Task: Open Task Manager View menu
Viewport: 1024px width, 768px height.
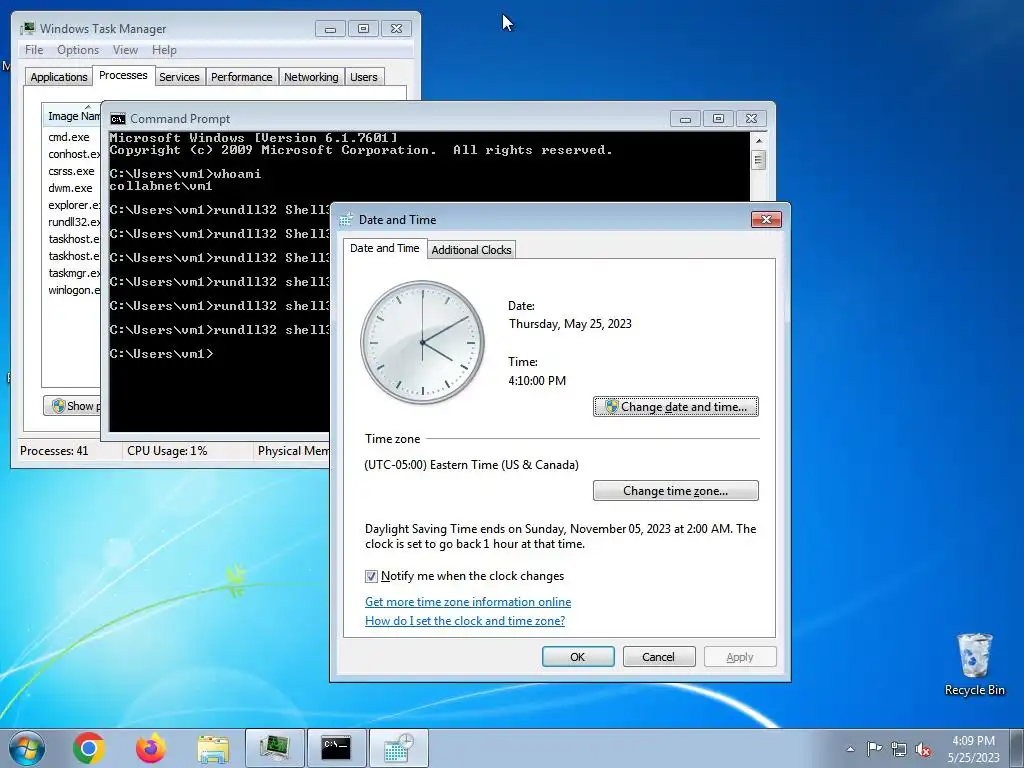Action: [125, 50]
